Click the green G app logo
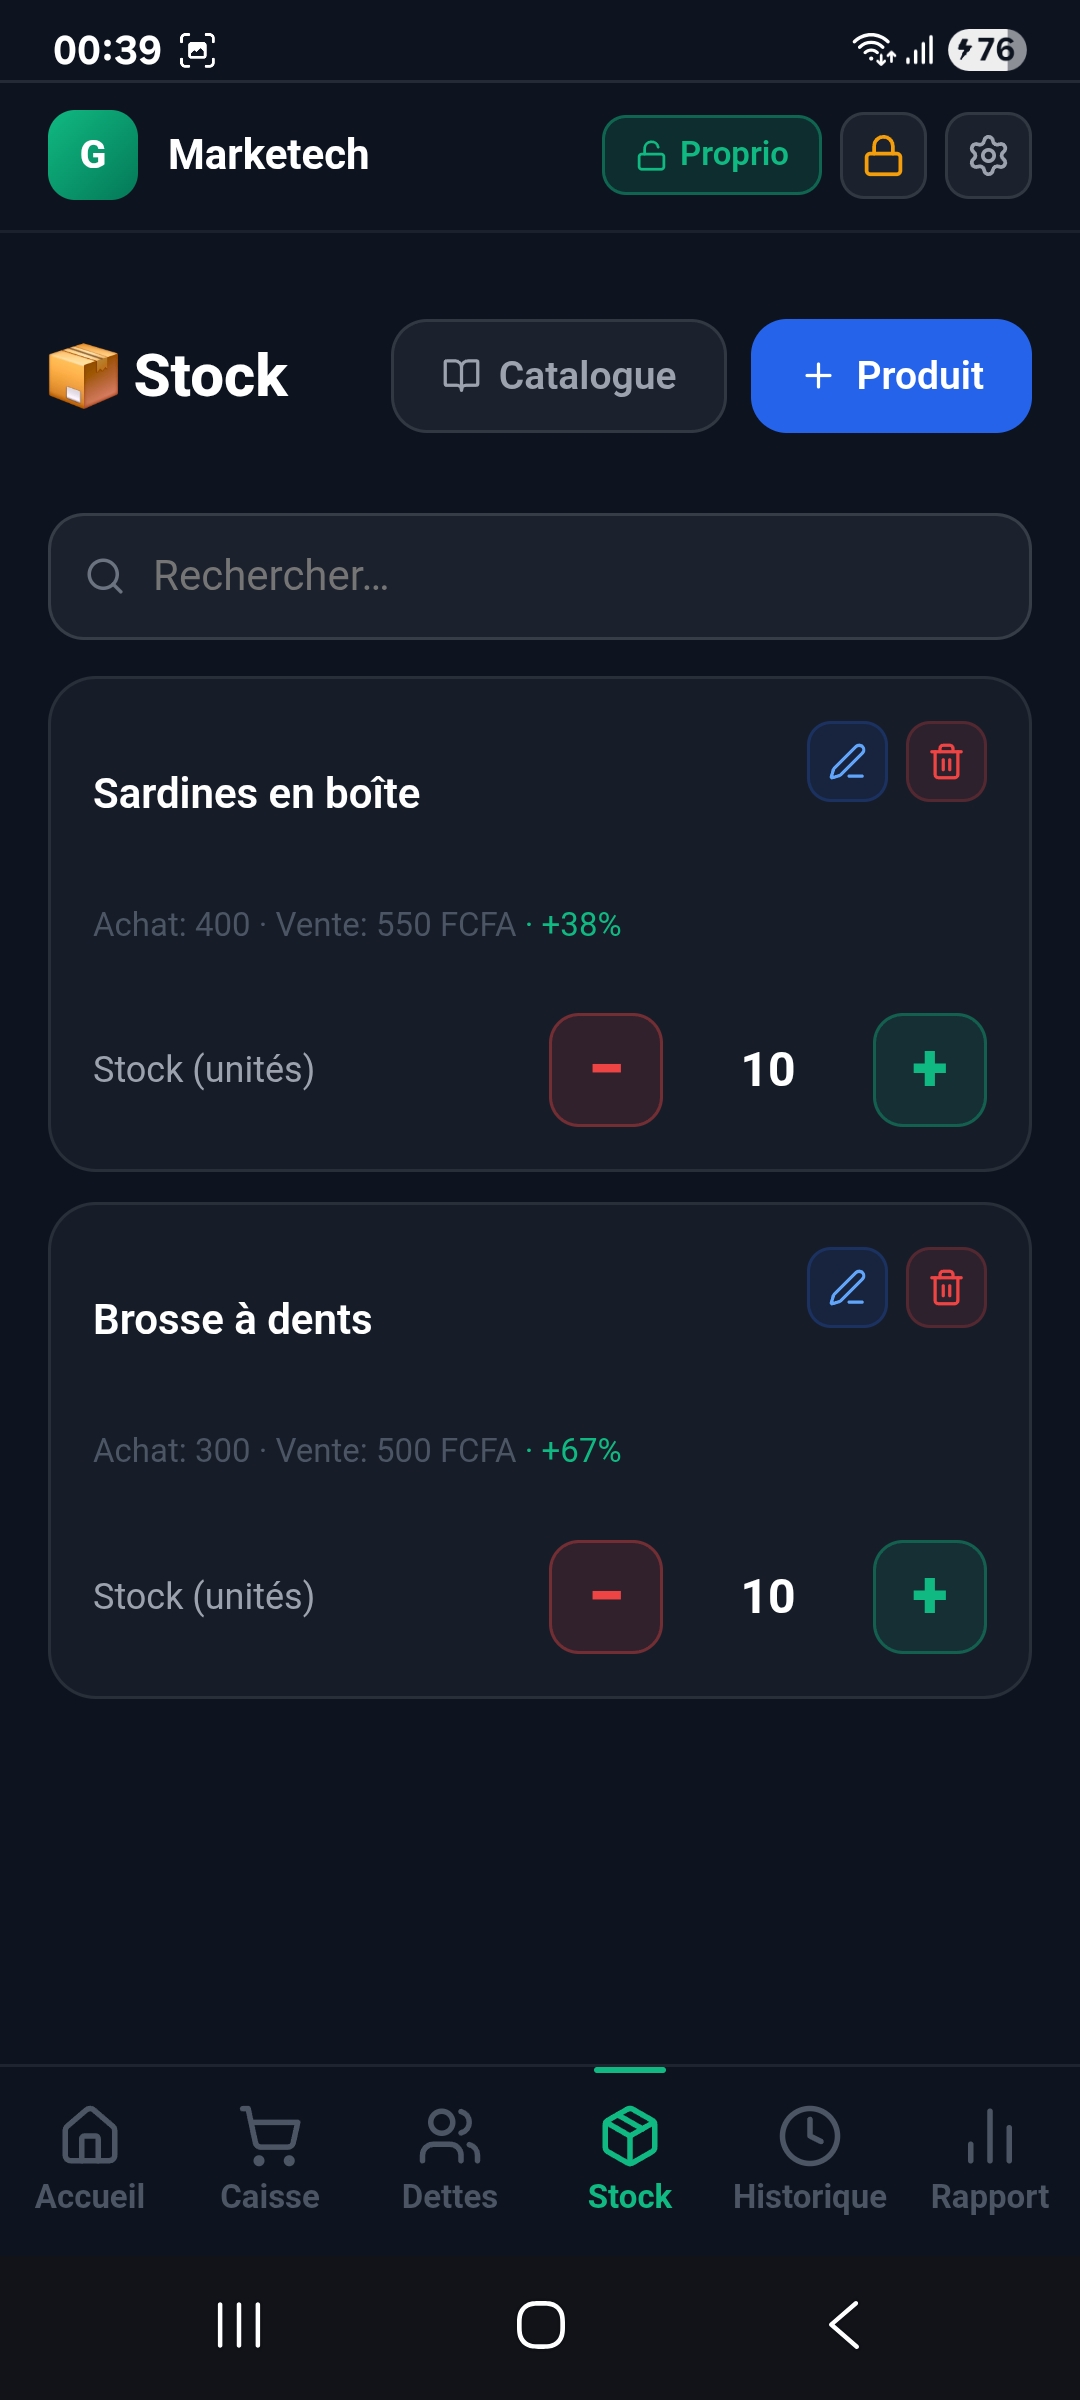 coord(93,155)
